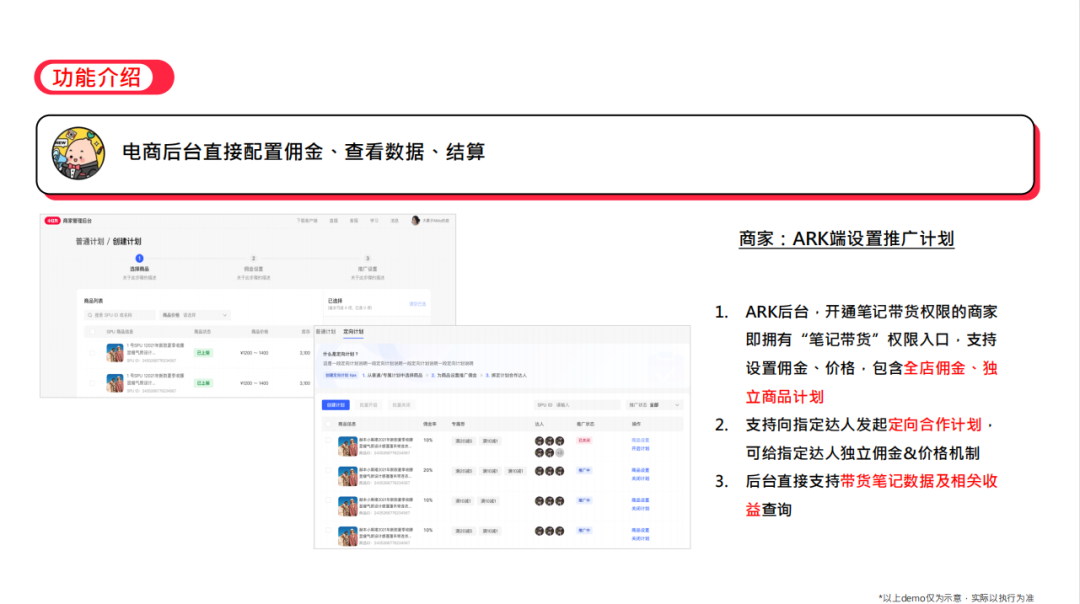Click step 1 选择商品 circle indicator
Screen dimensions: 1080x604
pyautogui.click(x=139, y=259)
